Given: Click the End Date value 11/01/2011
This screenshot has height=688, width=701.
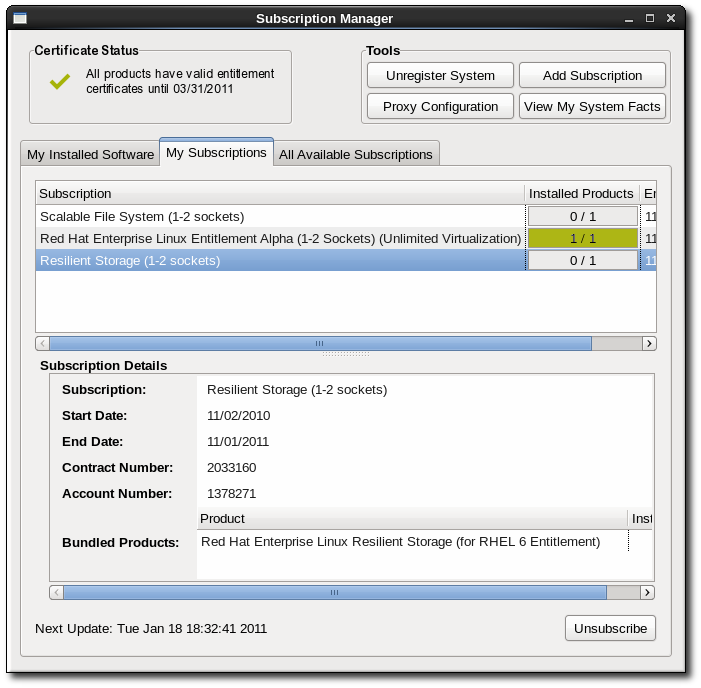Looking at the screenshot, I should point(238,441).
